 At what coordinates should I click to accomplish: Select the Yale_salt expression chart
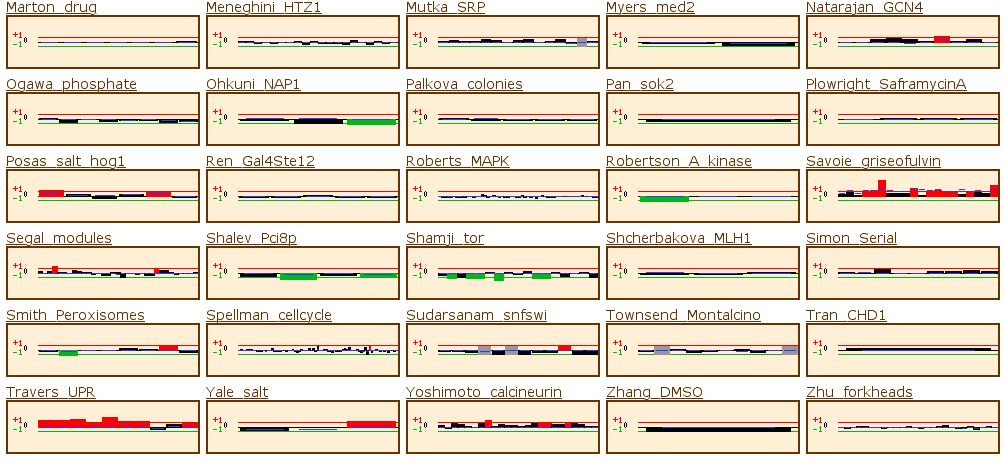pos(303,427)
